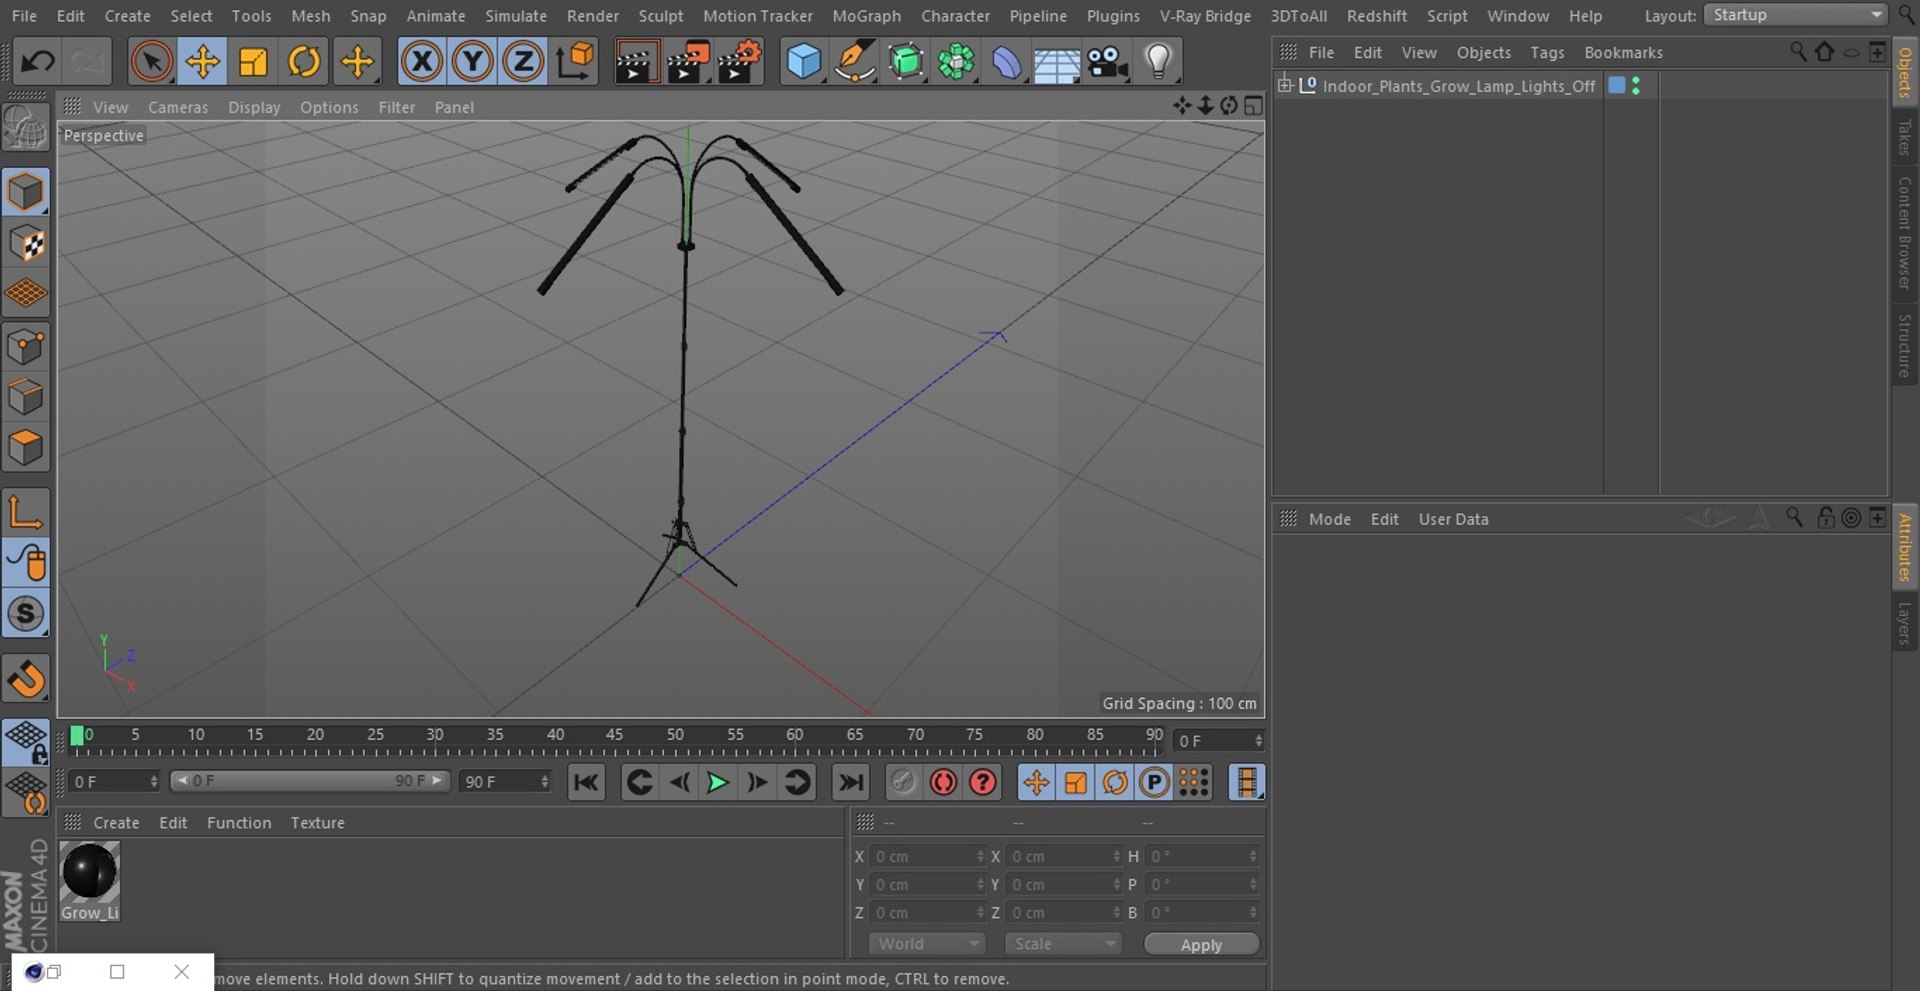Toggle Z axis lock
This screenshot has width=1920, height=991.
click(523, 62)
